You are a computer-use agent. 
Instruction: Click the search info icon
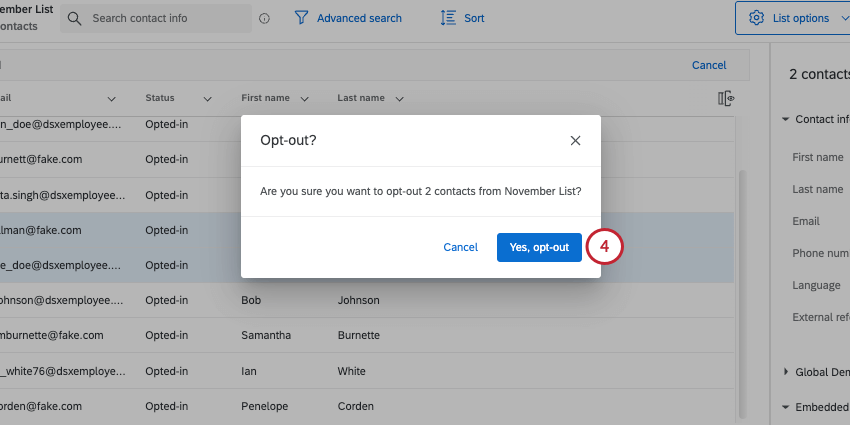[x=264, y=18]
